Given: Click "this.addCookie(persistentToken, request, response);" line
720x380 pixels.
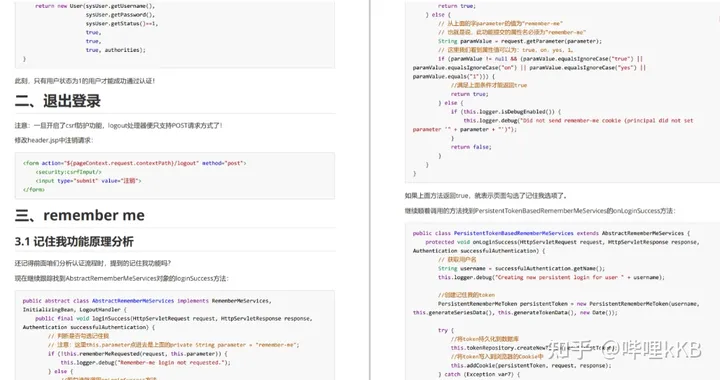Looking at the screenshot, I should 531,365.
